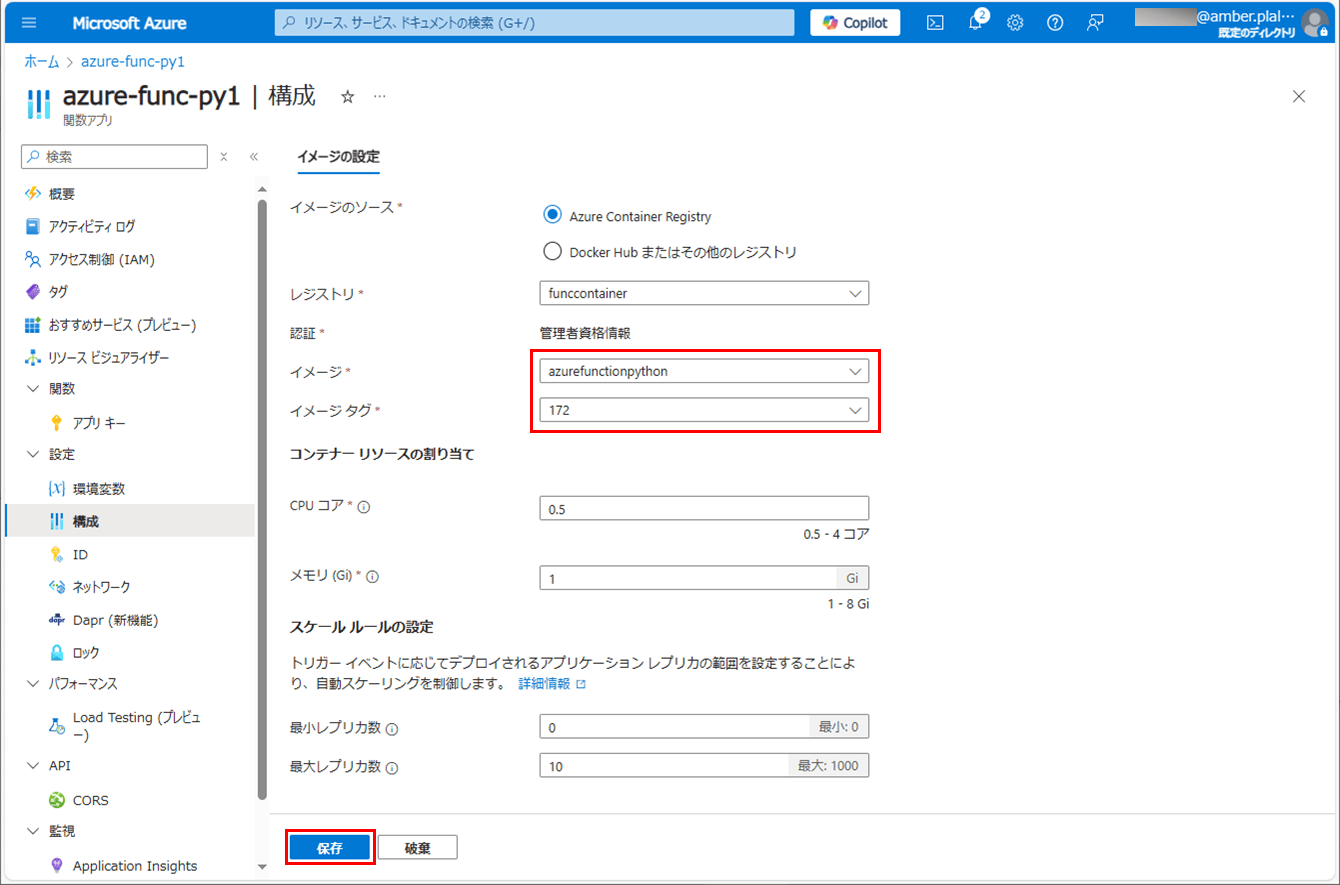Click the CPU コア info icon

coord(364,508)
